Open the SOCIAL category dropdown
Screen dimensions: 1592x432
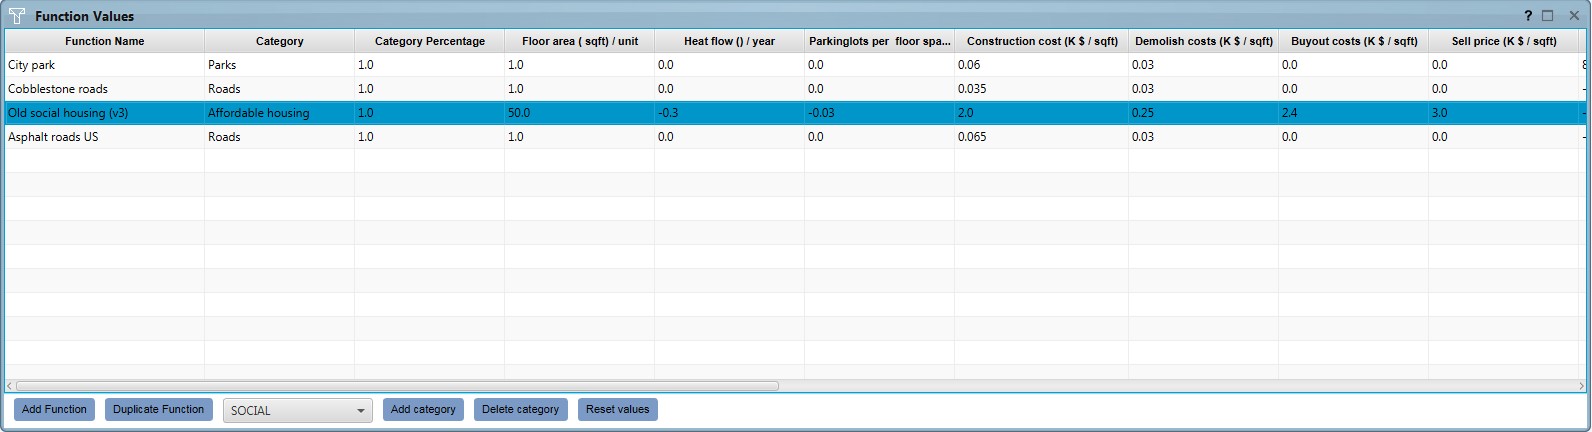coord(298,410)
